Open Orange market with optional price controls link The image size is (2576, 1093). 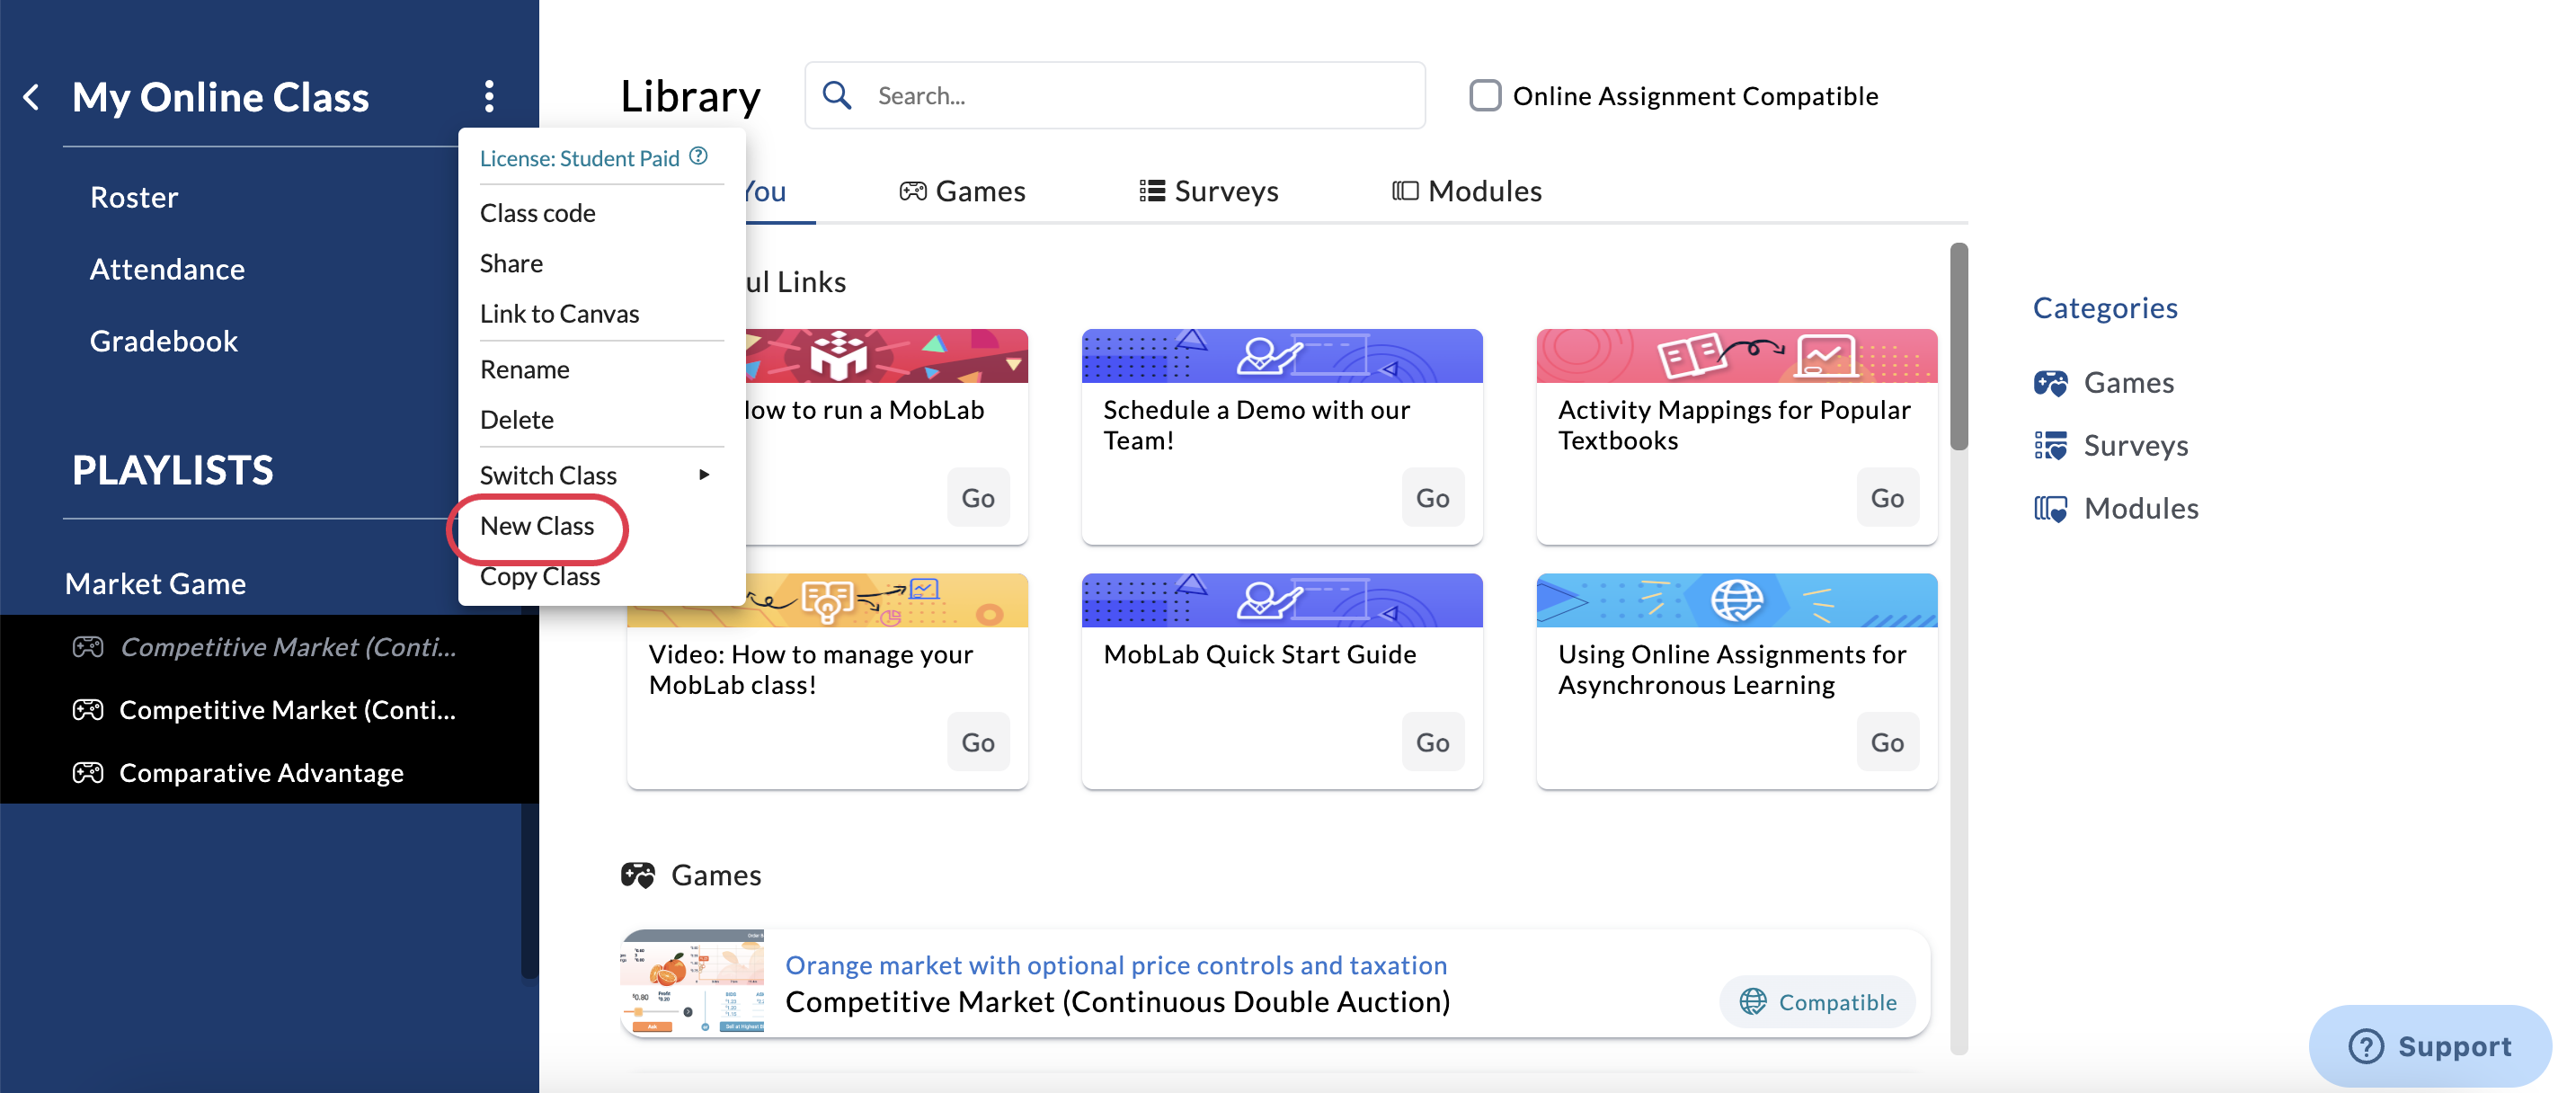pyautogui.click(x=1116, y=965)
